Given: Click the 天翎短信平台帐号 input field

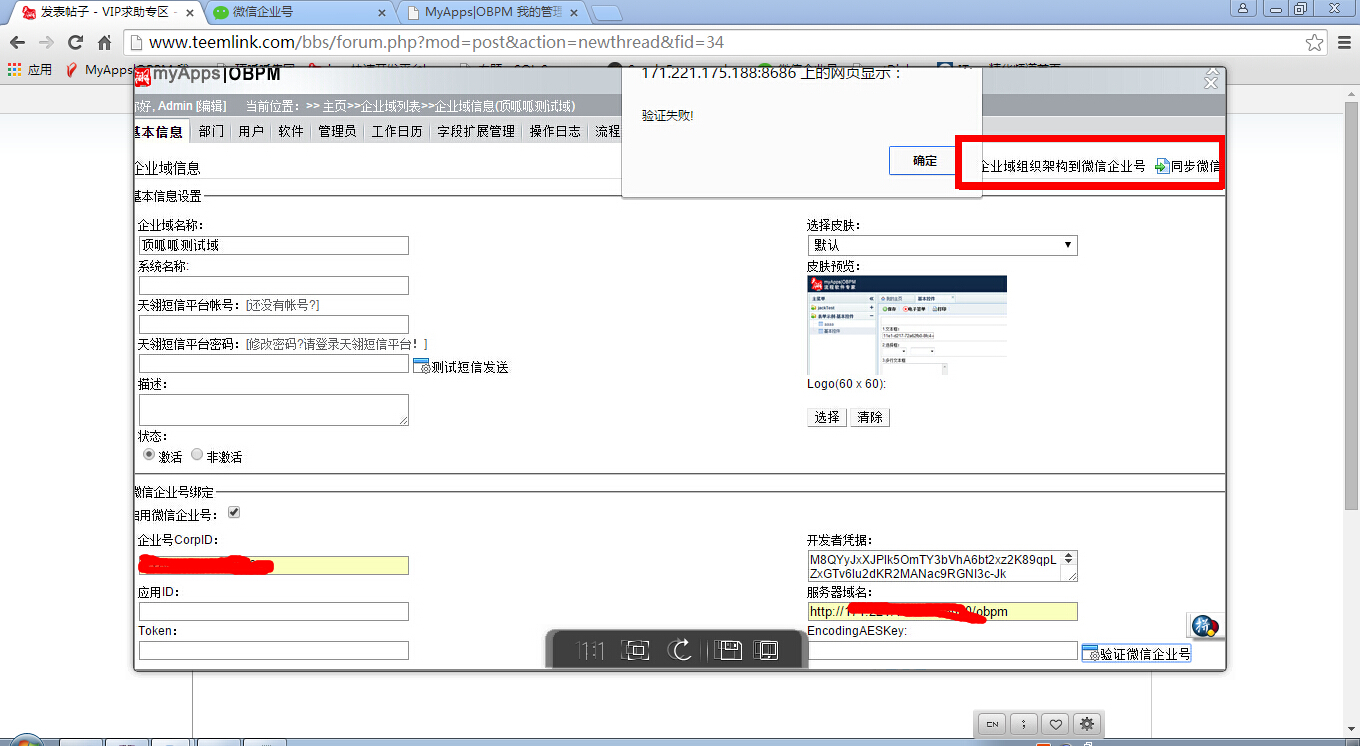Looking at the screenshot, I should (274, 324).
